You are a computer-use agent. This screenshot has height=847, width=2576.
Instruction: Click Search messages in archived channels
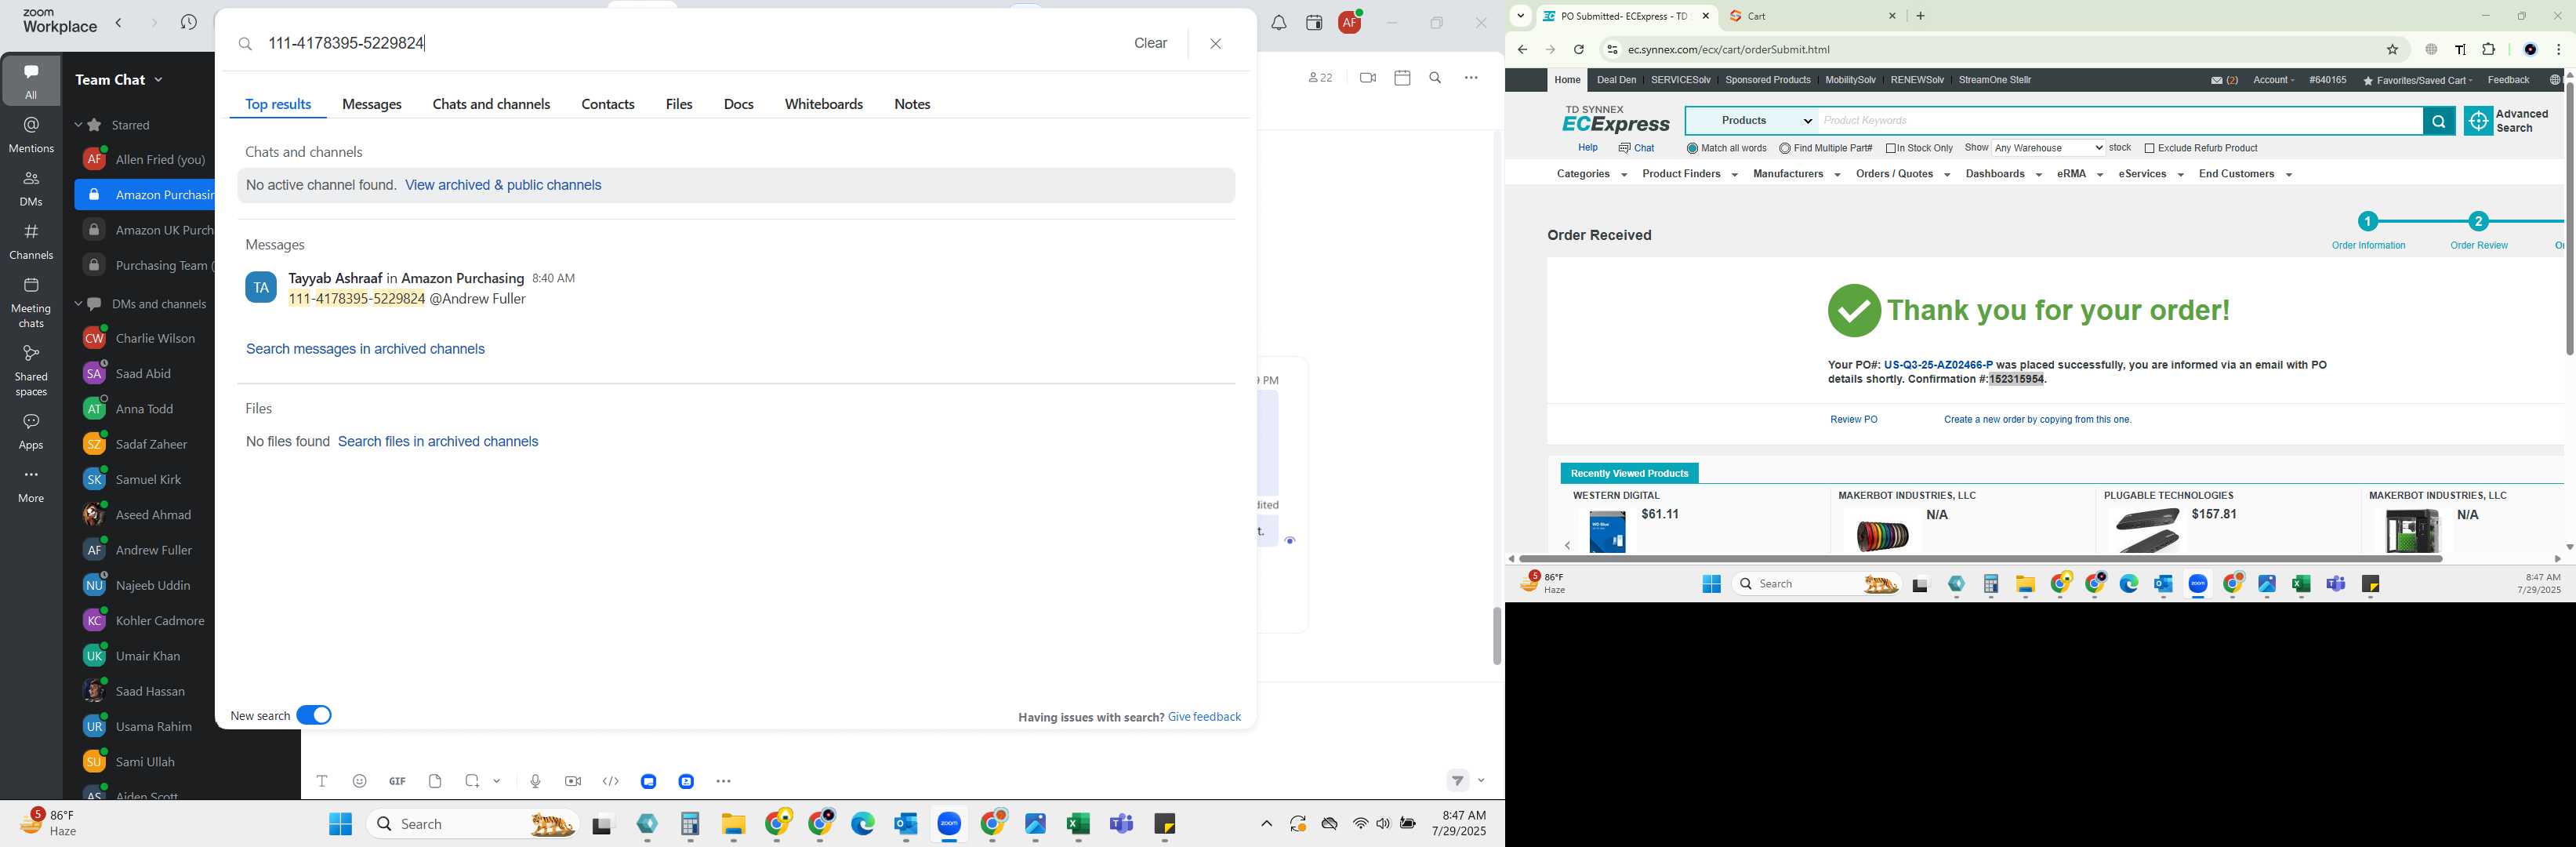365,349
